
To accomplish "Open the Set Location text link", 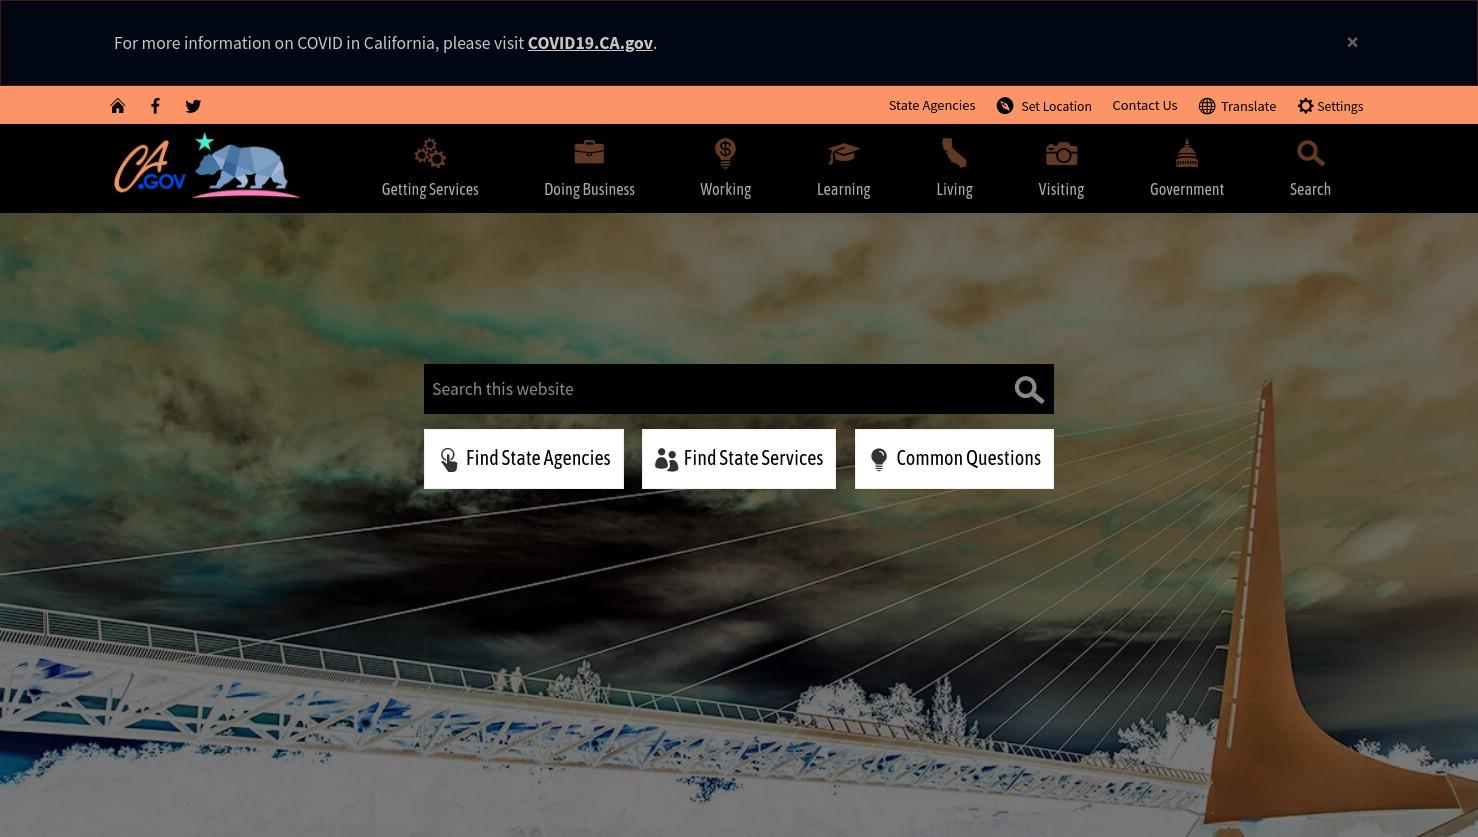I will click(x=1056, y=106).
